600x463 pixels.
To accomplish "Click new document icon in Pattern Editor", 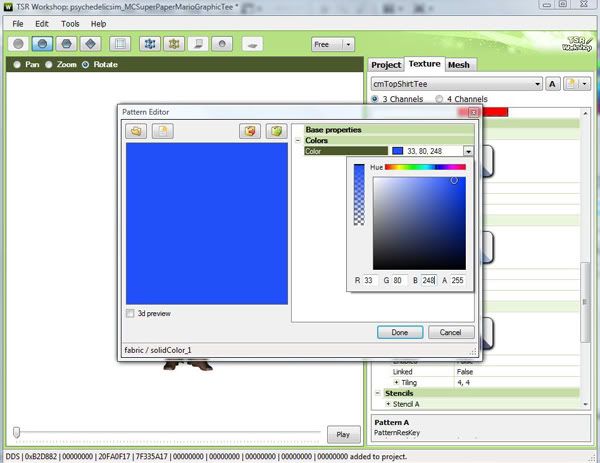I will click(x=163, y=131).
